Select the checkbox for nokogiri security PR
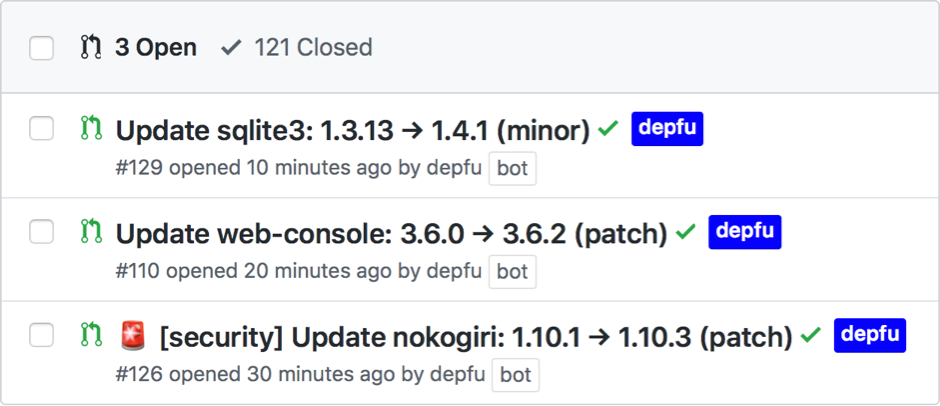The width and height of the screenshot is (940, 406). pyautogui.click(x=41, y=335)
